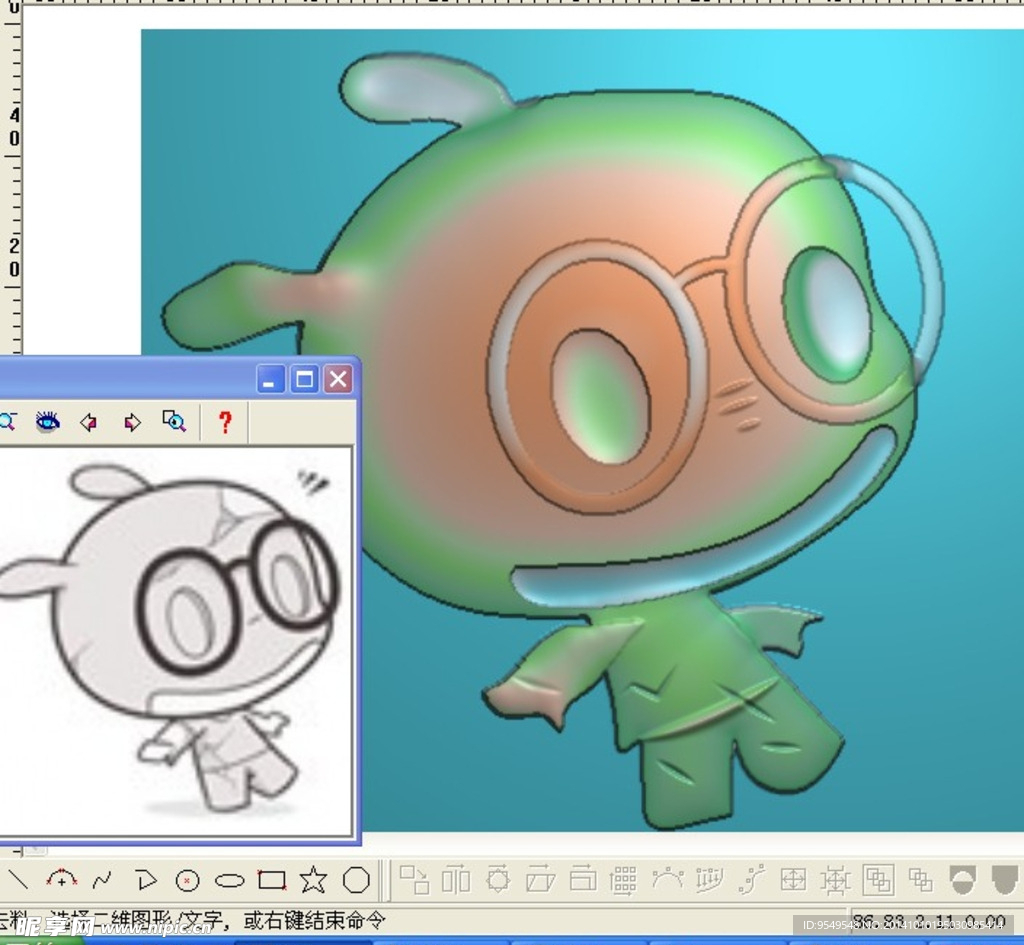Screen dimensions: 1024x945
Task: Go to previous image with left arrow
Action: (x=89, y=422)
